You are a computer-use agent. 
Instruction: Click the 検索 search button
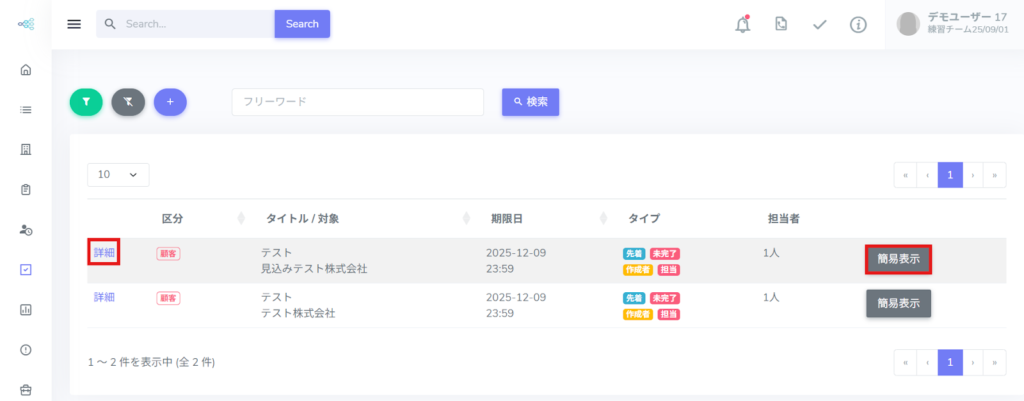(x=530, y=102)
